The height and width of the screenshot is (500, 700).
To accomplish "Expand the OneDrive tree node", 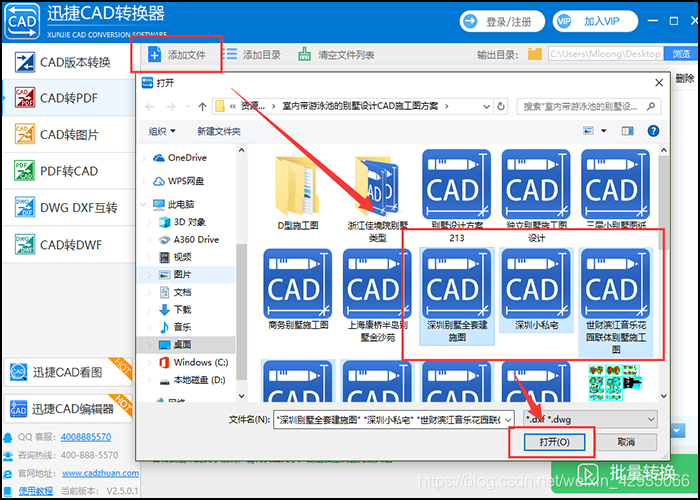I will (144, 158).
